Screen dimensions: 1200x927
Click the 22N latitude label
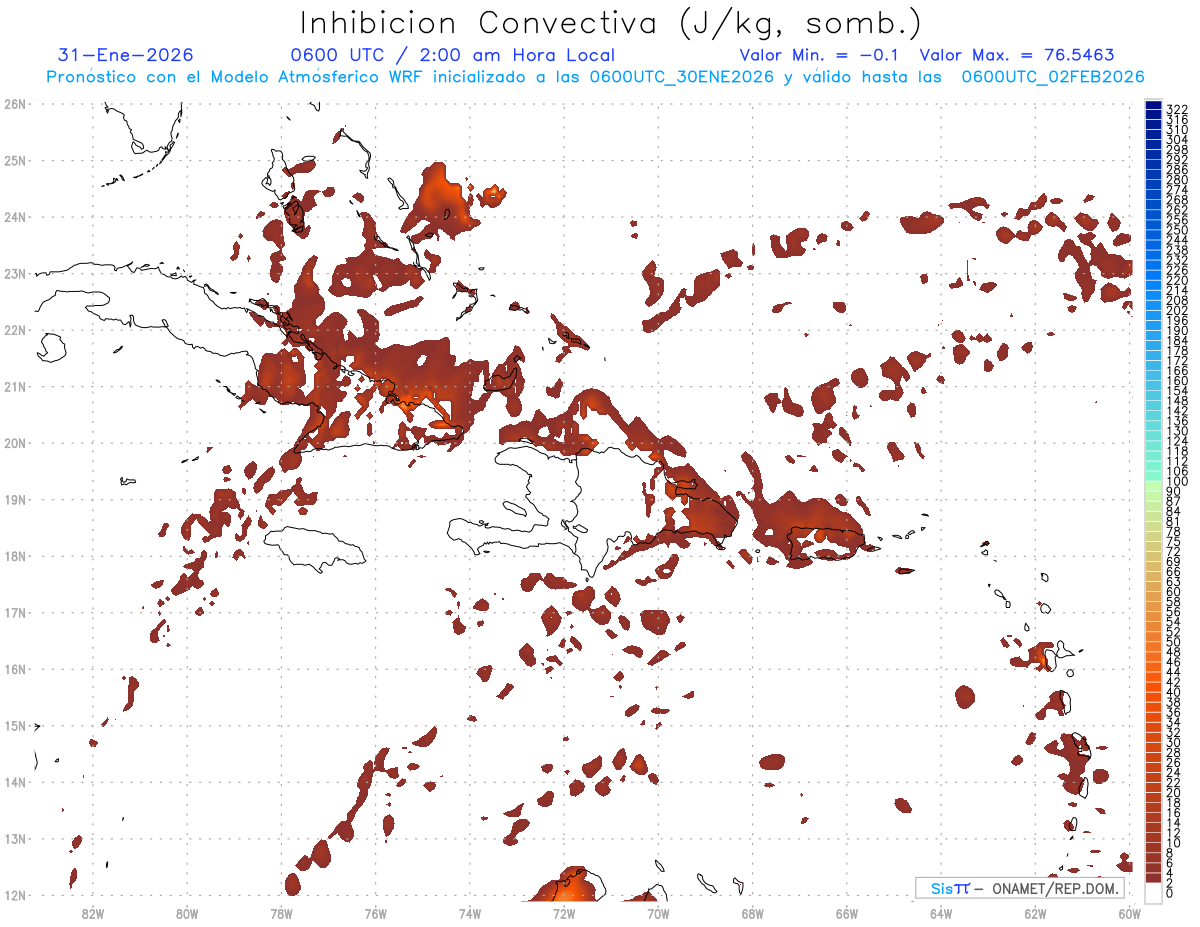(14, 330)
